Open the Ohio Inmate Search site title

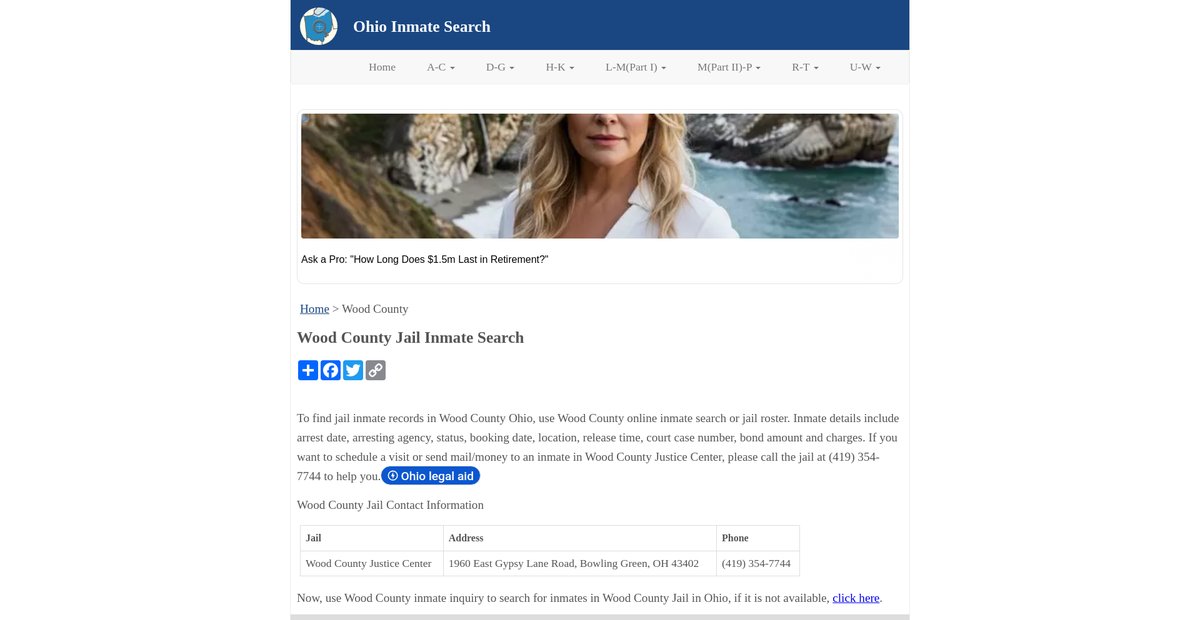click(x=422, y=26)
